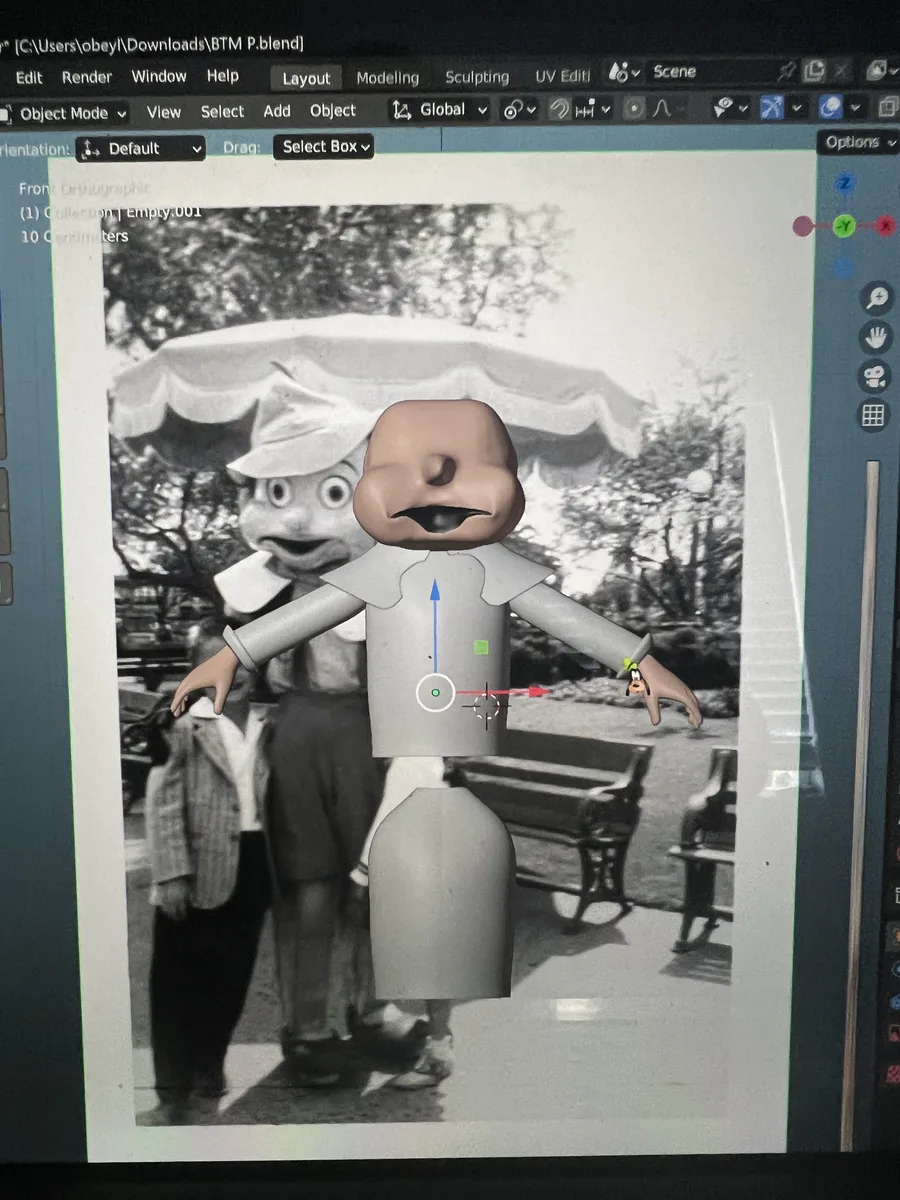Click the green XZ plane gizmo square
The width and height of the screenshot is (900, 1200).
481,647
